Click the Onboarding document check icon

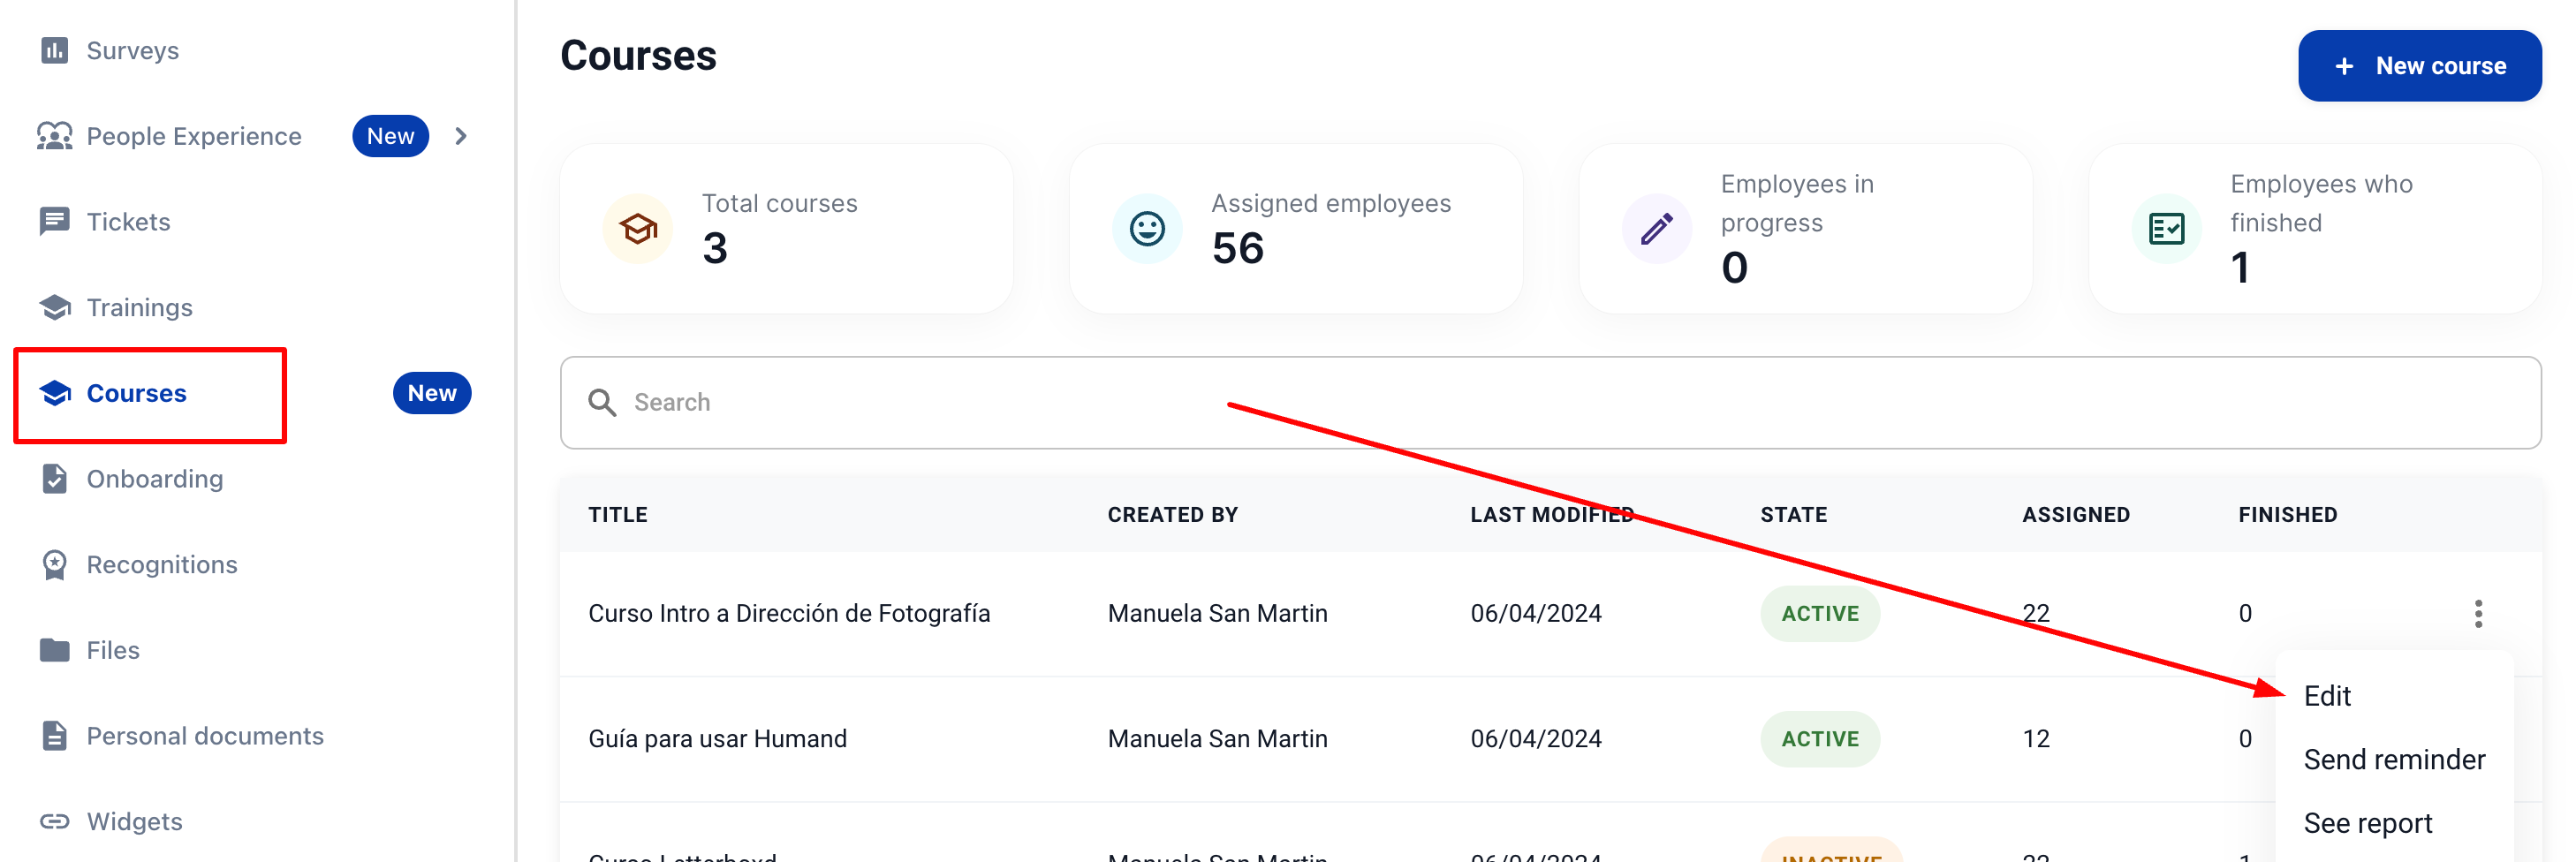pyautogui.click(x=54, y=479)
